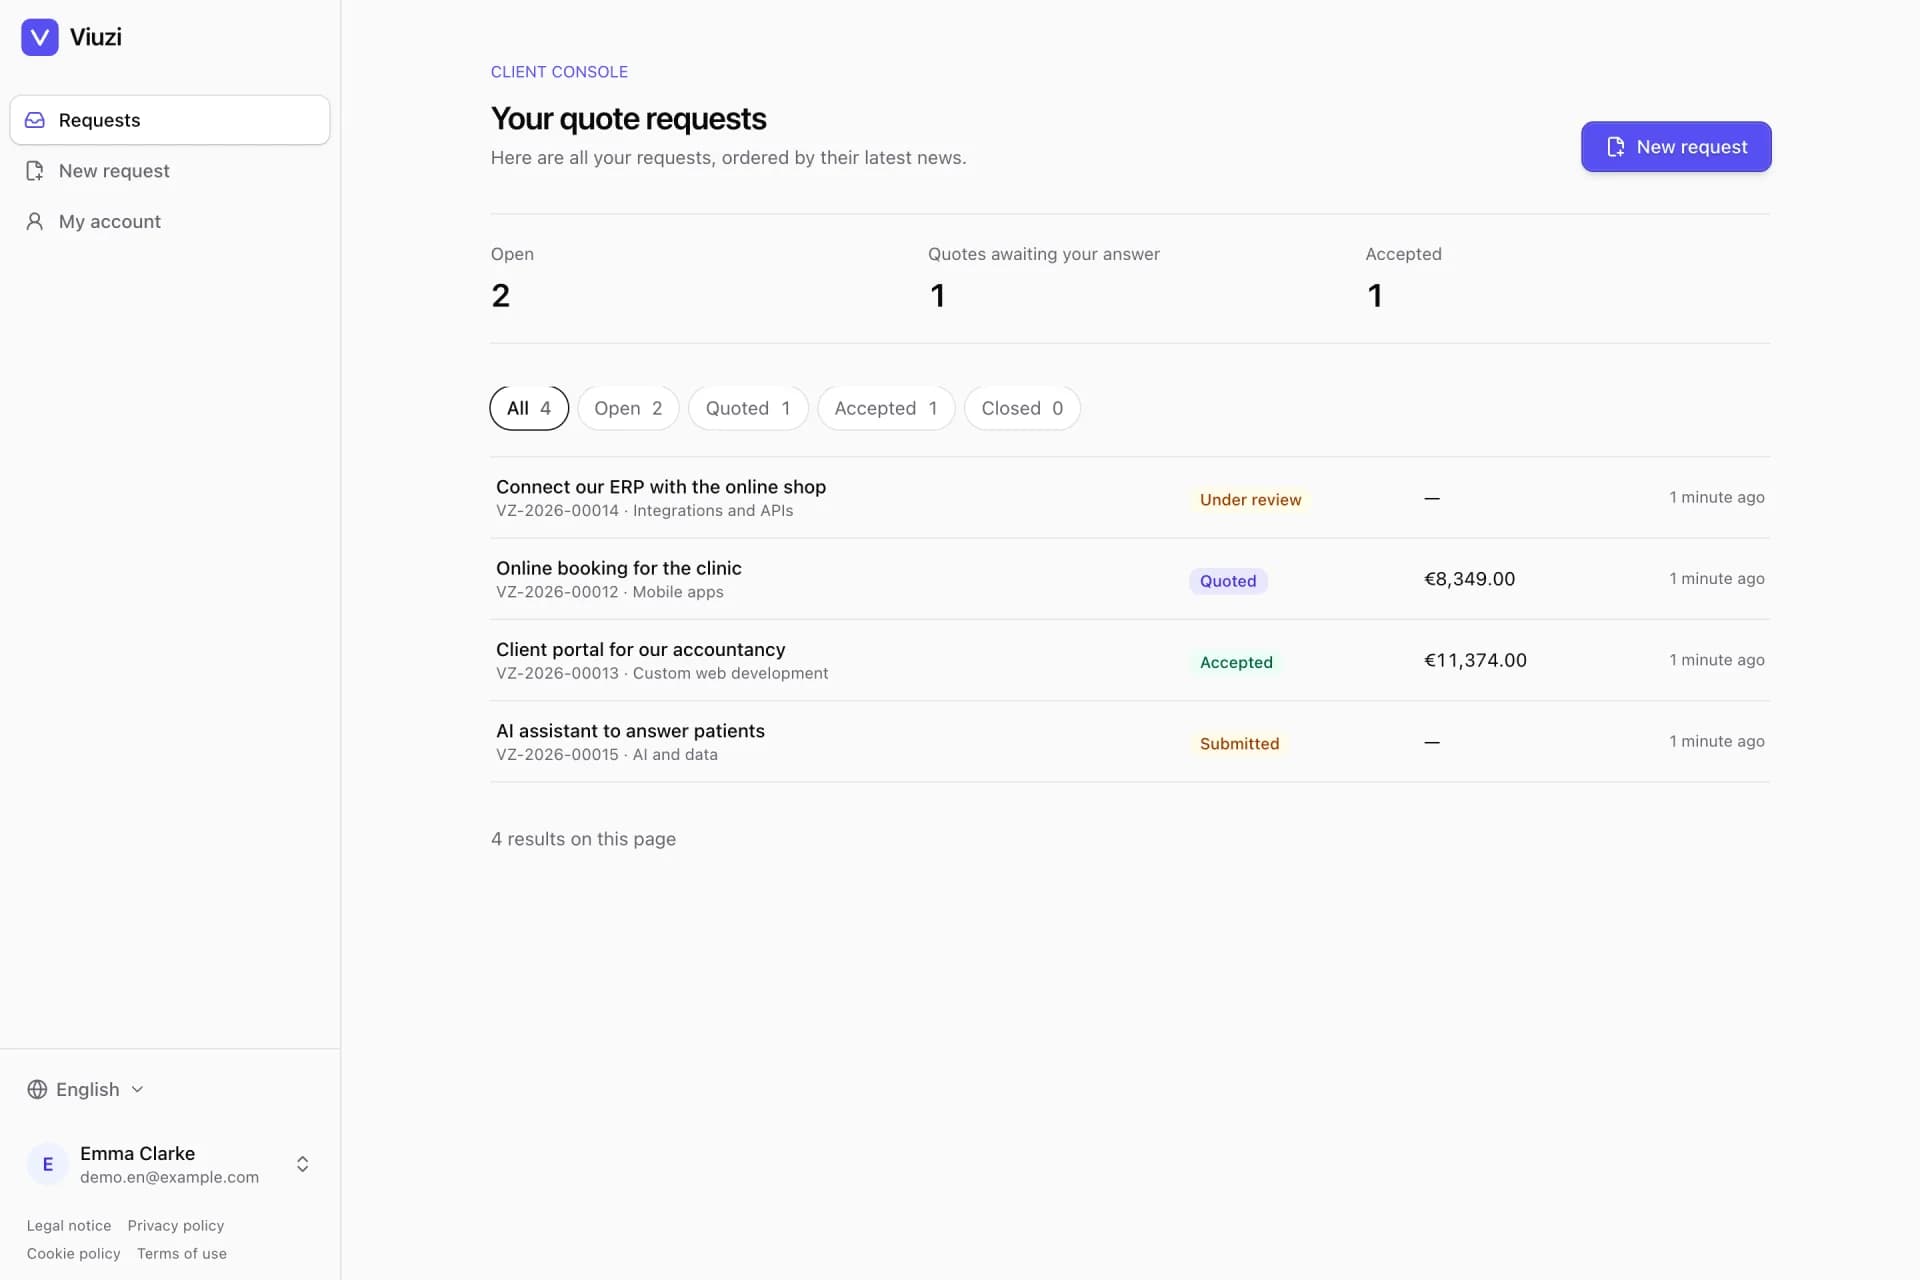
Task: Click the My account person icon
Action: (x=35, y=221)
